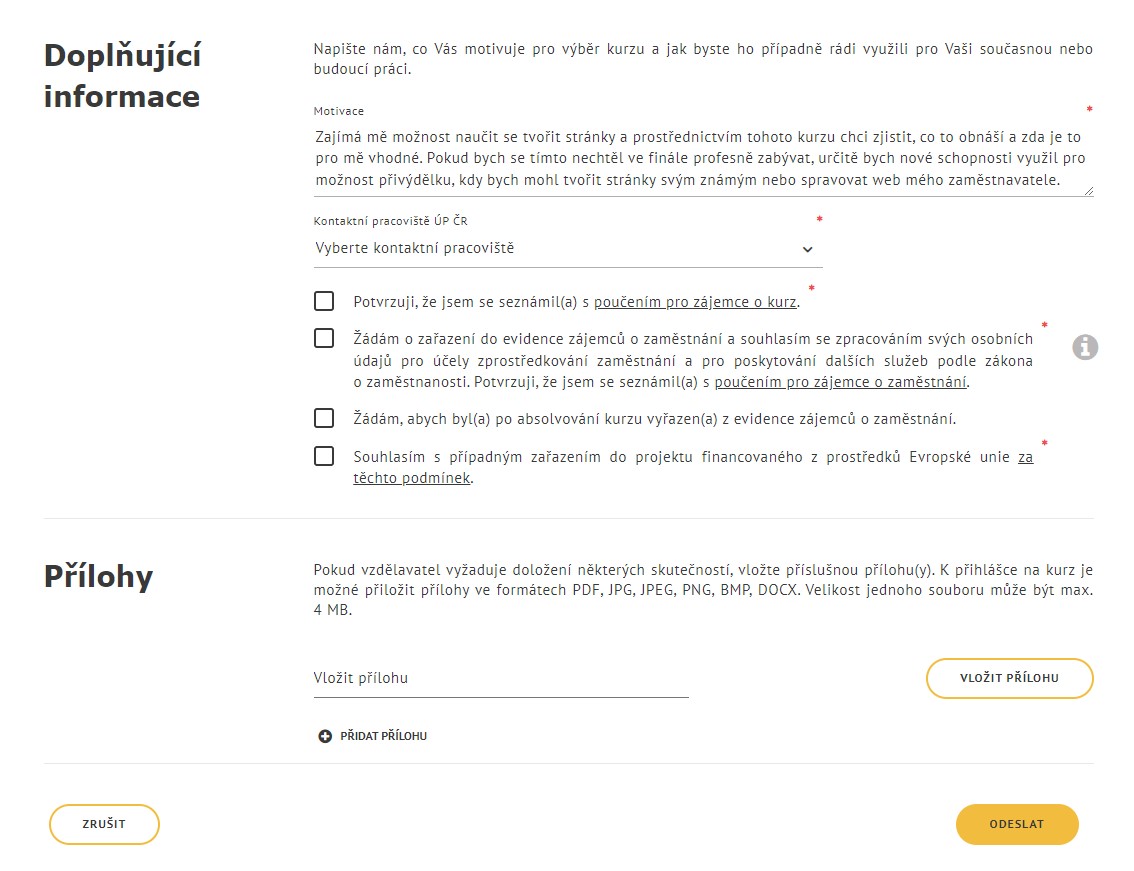Viewport: 1134px width, 871px height.
Task: Click the 'Motivace' field label
Action: [x=338, y=111]
